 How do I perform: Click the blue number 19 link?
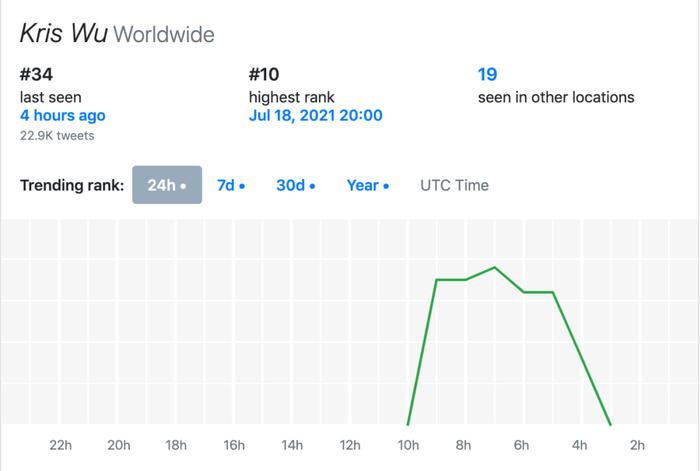(487, 74)
